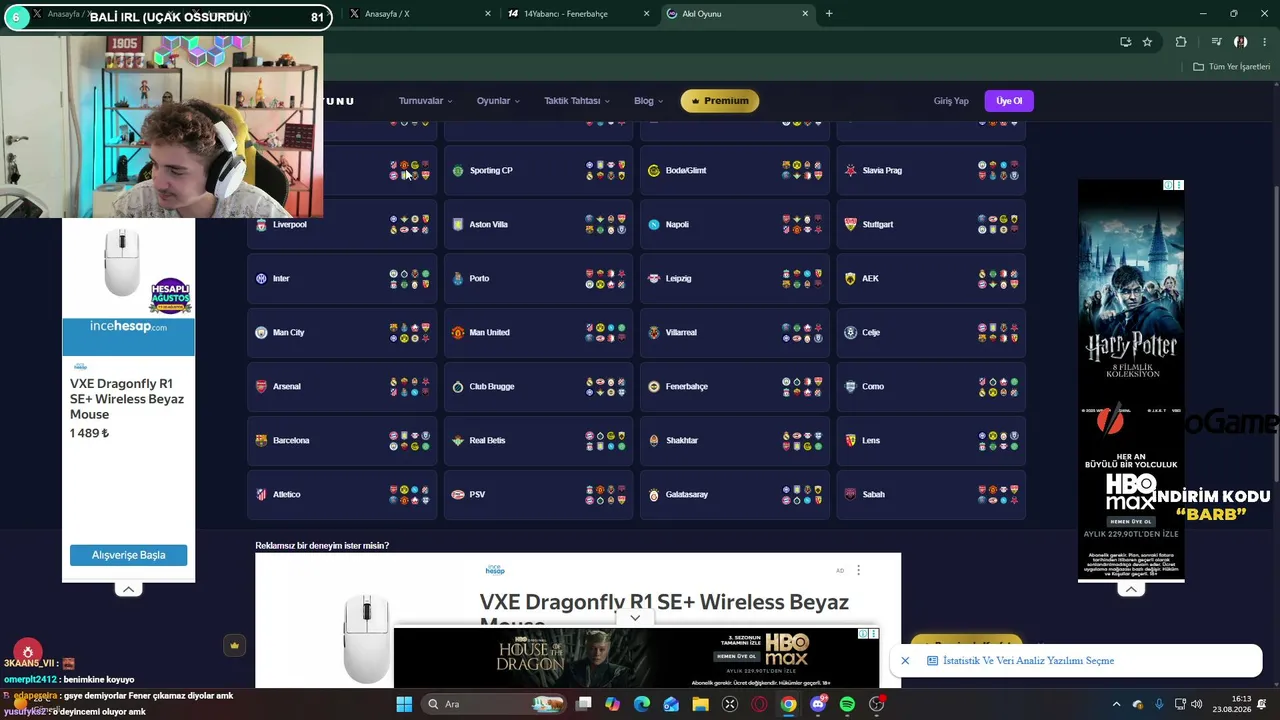Collapse the left mouse ad using its chevron

click(x=128, y=590)
